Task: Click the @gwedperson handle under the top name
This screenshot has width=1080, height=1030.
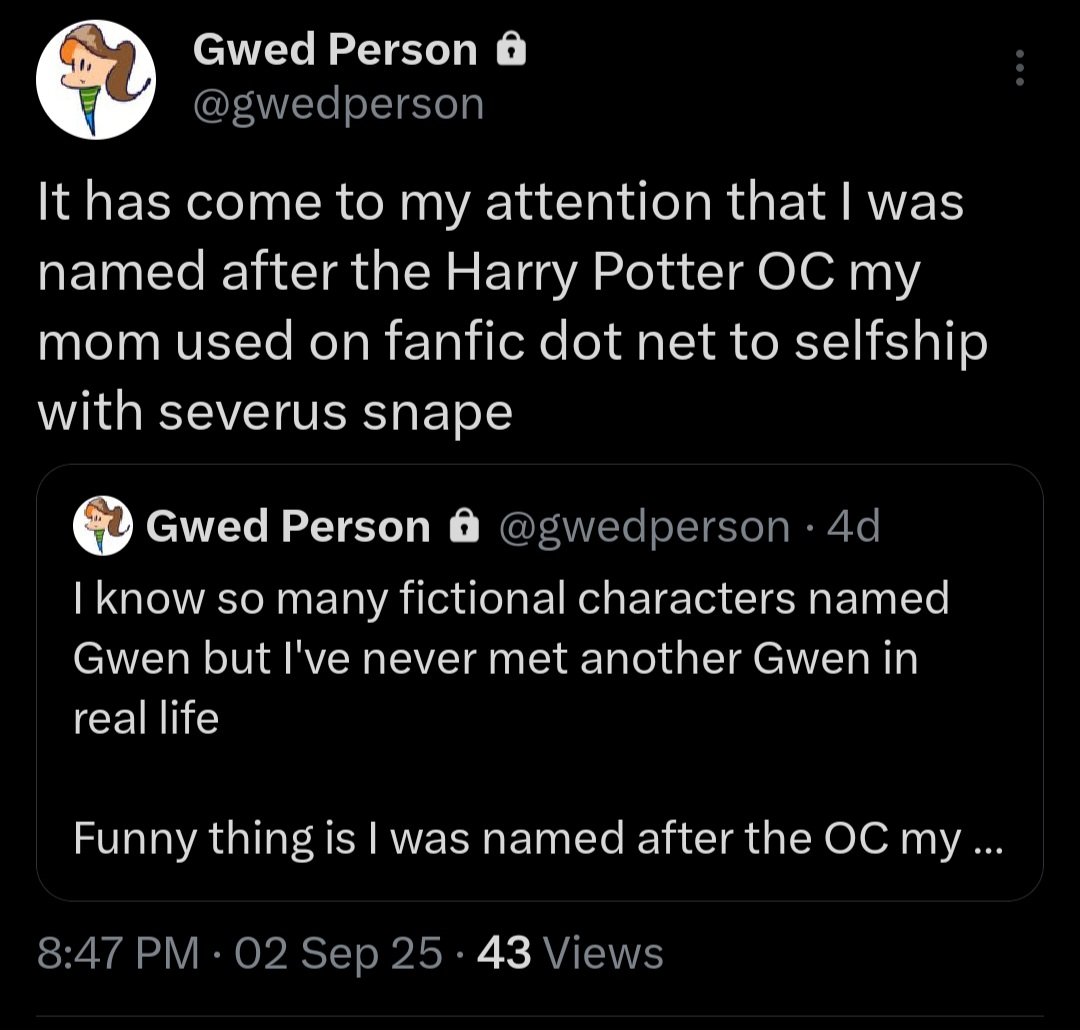Action: coord(338,102)
